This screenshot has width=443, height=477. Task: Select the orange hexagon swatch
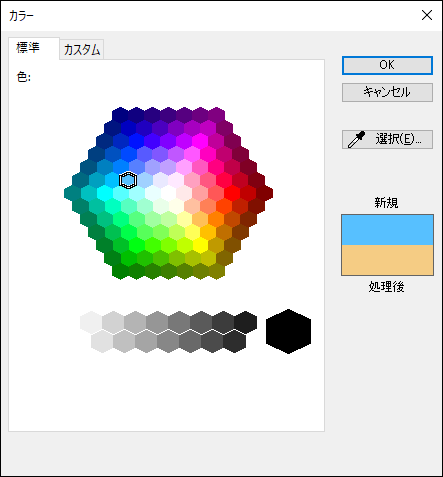click(x=216, y=219)
